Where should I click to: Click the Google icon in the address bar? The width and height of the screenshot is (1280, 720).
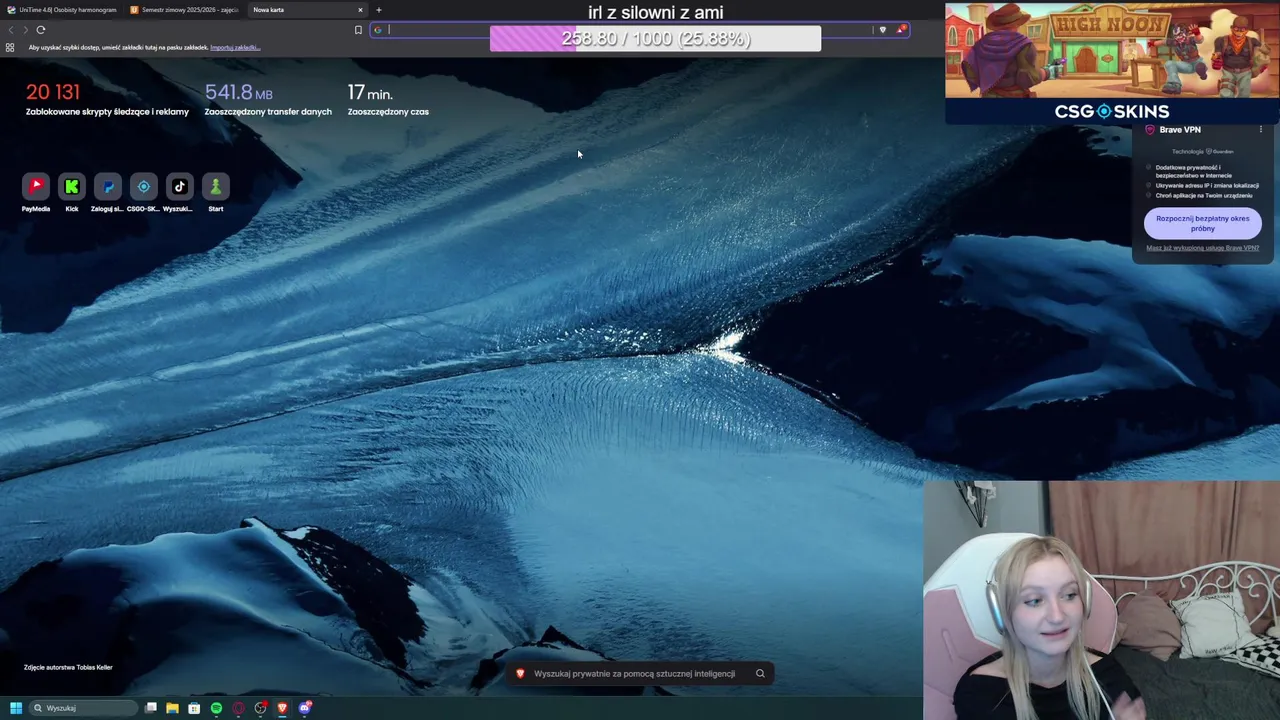[x=378, y=30]
